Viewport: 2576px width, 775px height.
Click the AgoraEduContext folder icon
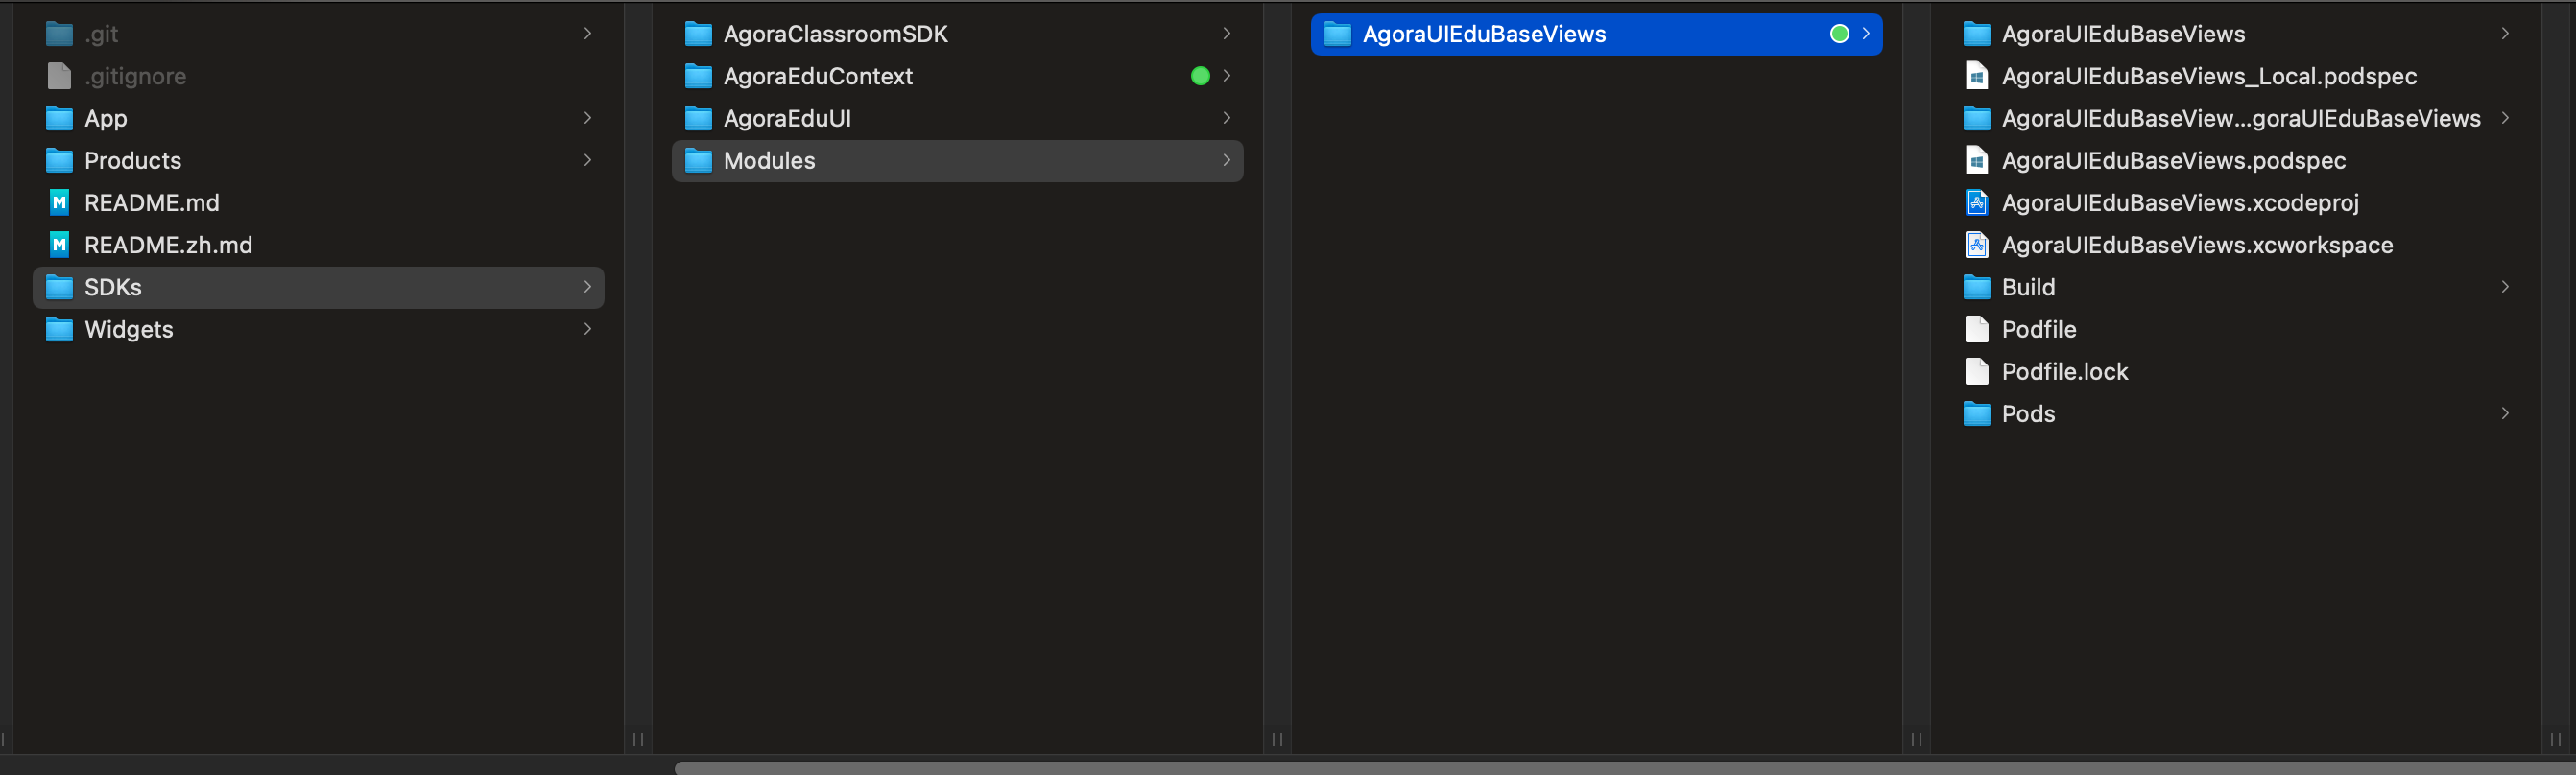coord(698,76)
